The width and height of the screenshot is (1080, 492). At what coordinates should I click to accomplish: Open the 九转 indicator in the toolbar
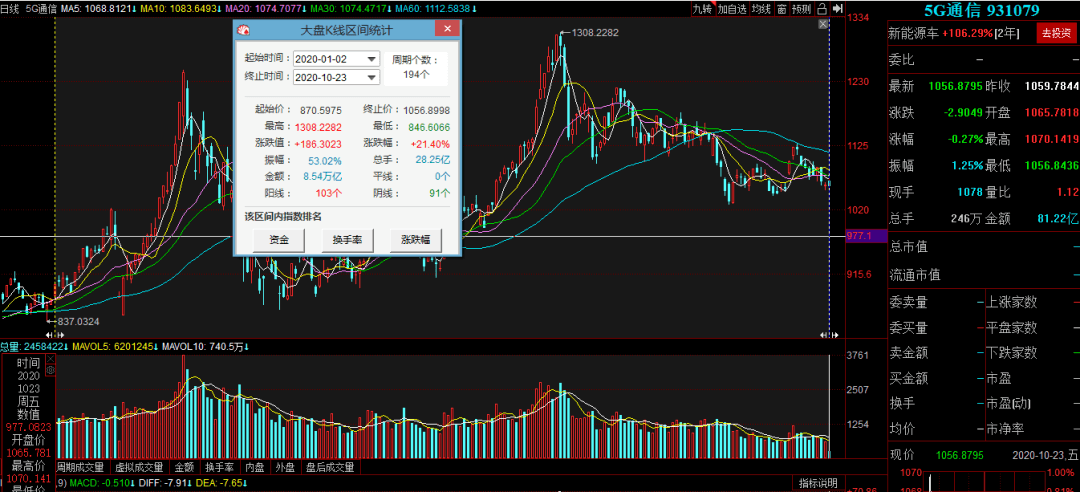tap(703, 9)
